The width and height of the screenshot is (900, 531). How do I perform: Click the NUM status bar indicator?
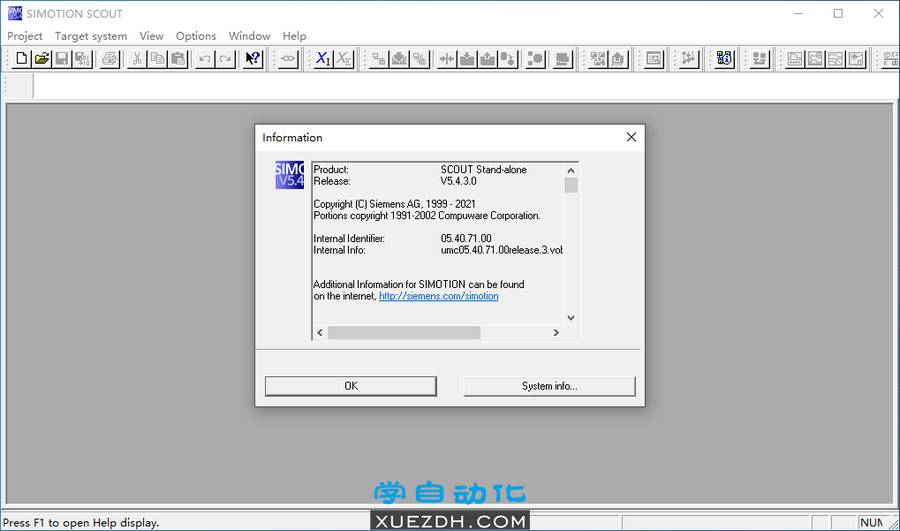click(x=871, y=522)
